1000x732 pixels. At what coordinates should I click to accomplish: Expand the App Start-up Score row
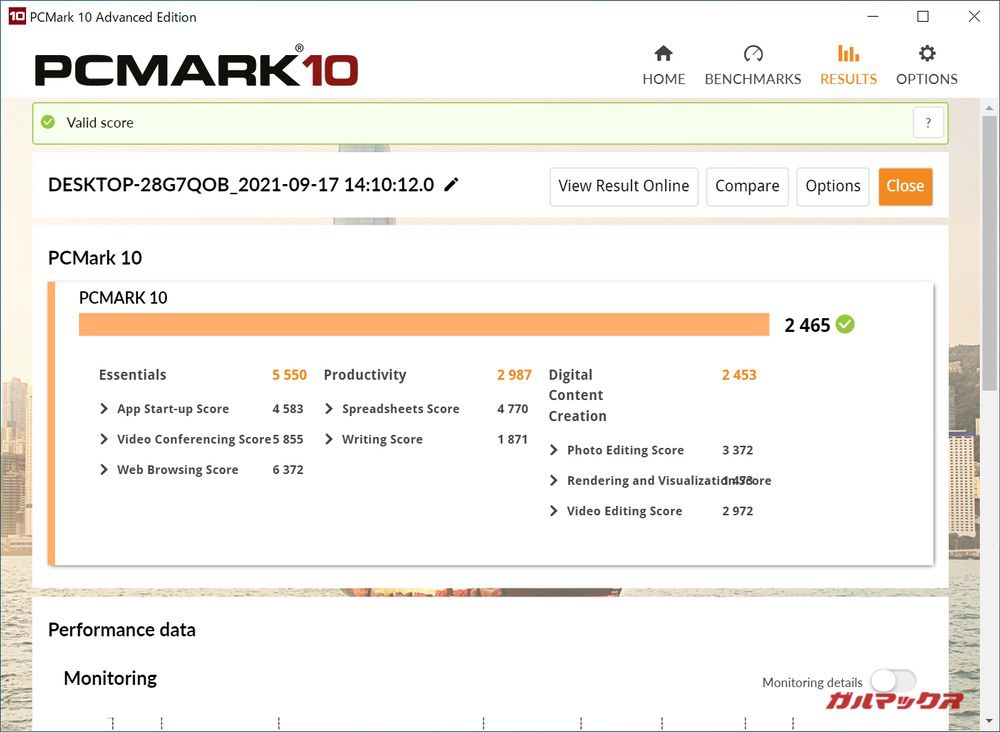(x=105, y=409)
